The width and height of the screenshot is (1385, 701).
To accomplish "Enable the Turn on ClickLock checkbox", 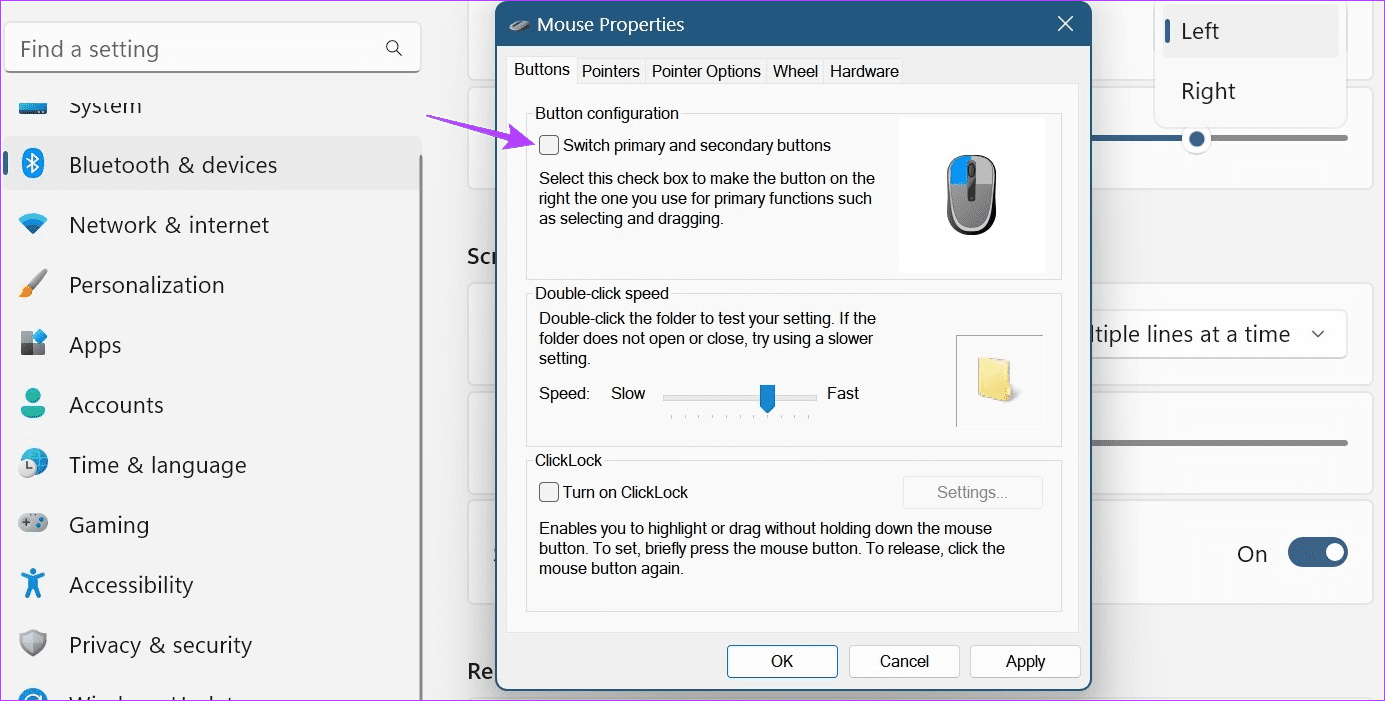I will [x=549, y=492].
